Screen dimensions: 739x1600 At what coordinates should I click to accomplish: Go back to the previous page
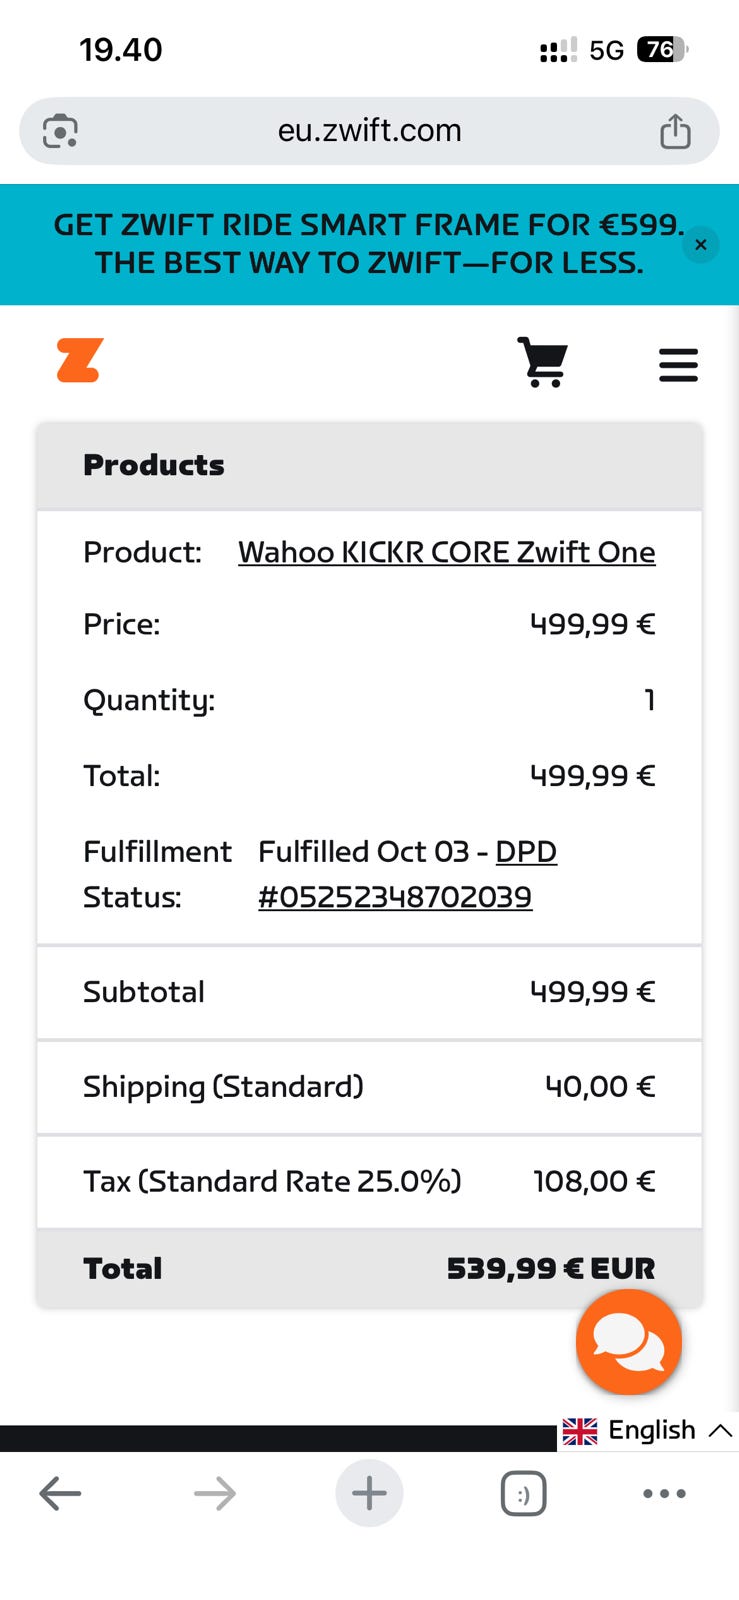pyautogui.click(x=60, y=1494)
